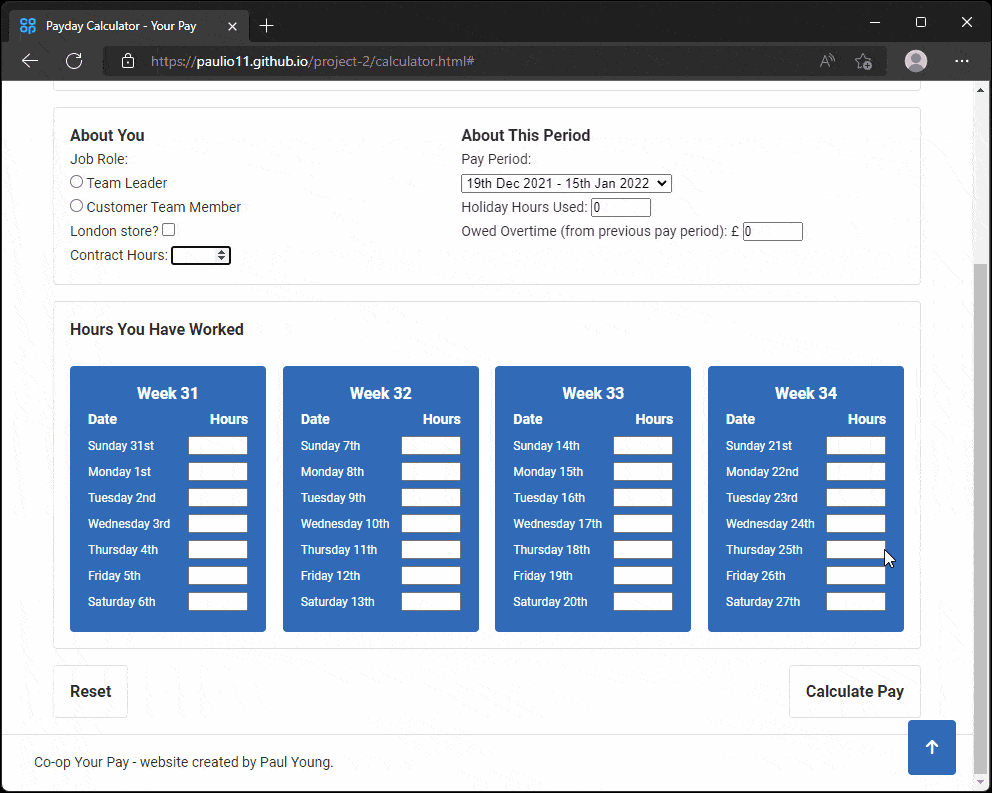This screenshot has width=992, height=793.
Task: Click Holiday Hours Used input field
Action: tap(620, 208)
